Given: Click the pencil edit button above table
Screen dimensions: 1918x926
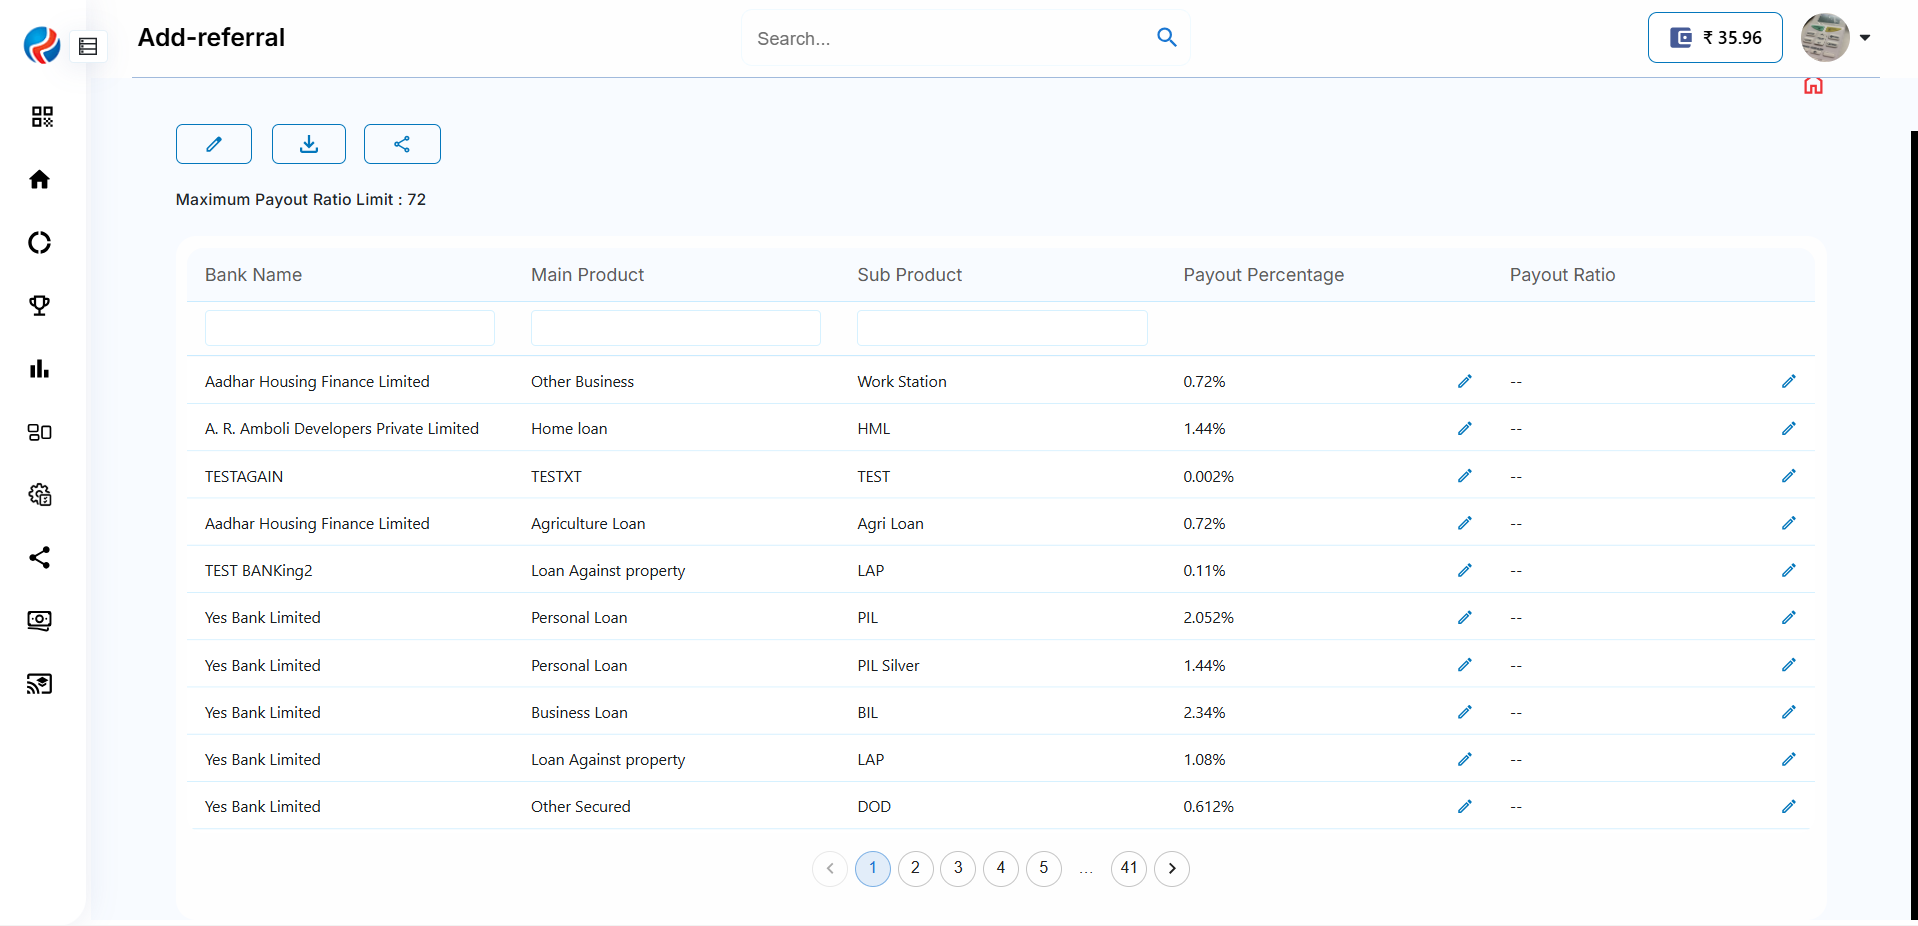Looking at the screenshot, I should pyautogui.click(x=214, y=144).
